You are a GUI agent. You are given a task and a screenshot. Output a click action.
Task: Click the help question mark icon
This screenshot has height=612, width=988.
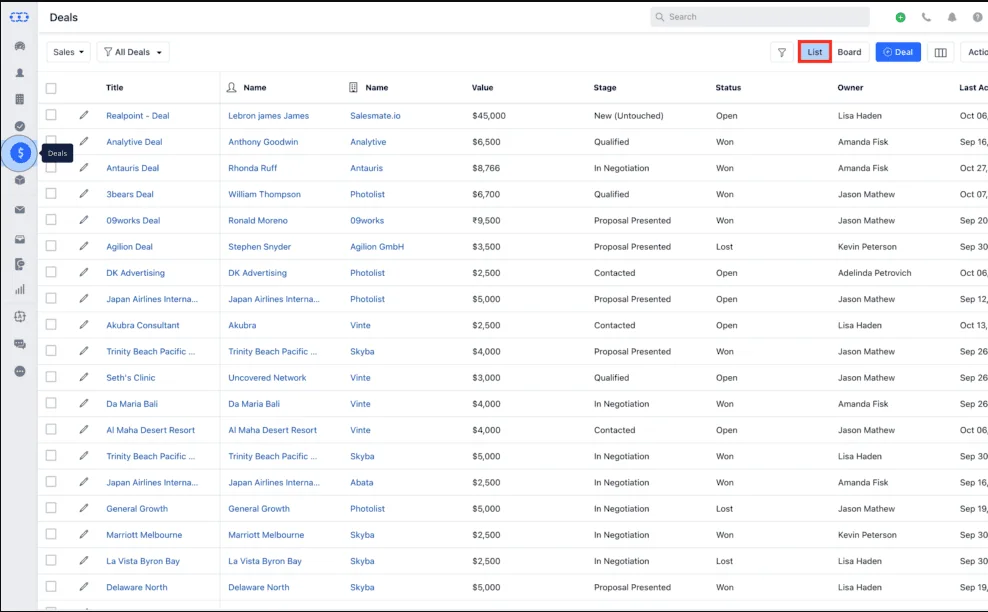[x=977, y=17]
